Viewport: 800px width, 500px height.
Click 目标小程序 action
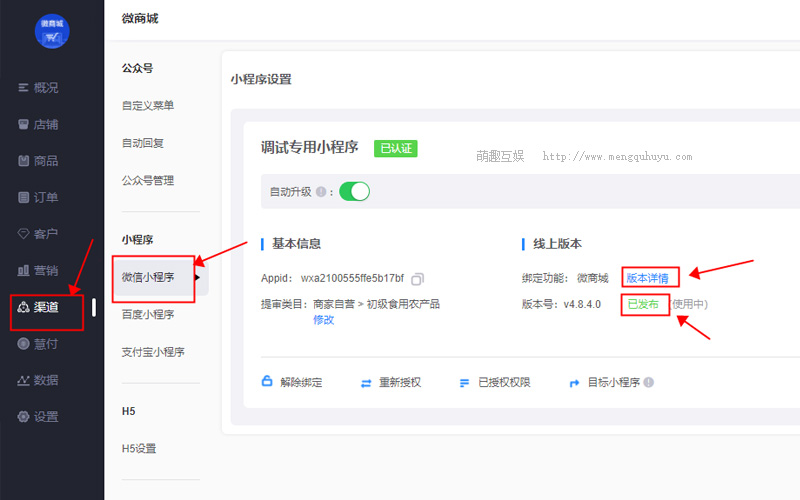[614, 383]
